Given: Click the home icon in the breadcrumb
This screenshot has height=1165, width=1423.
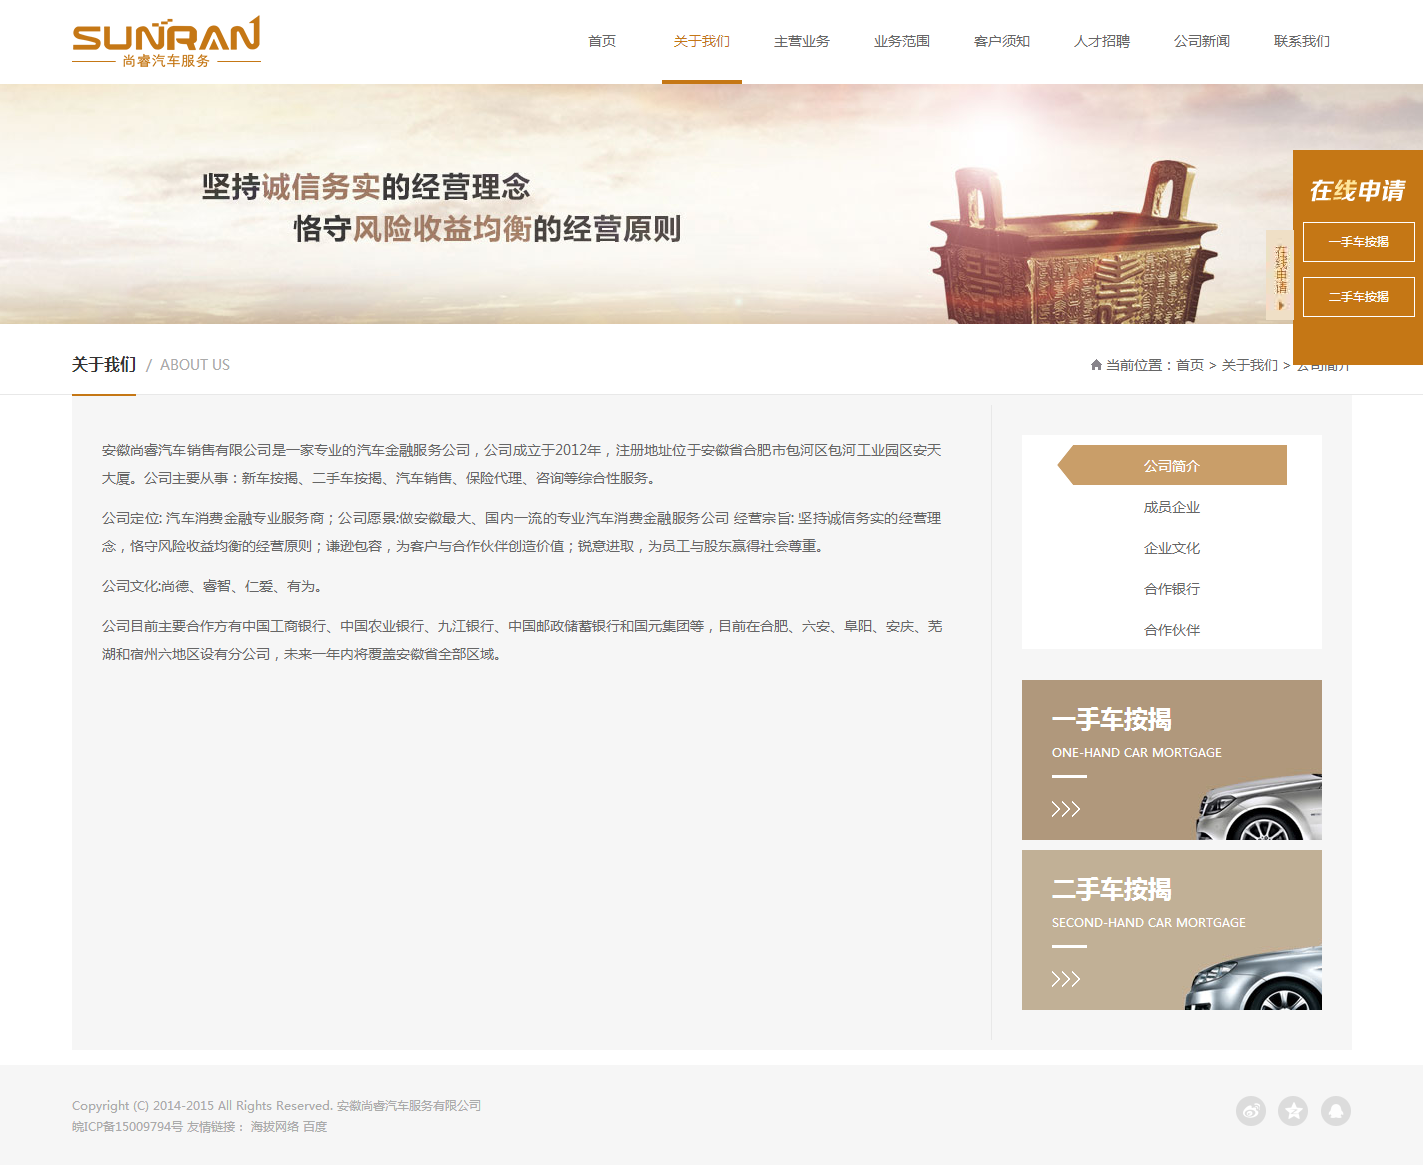Looking at the screenshot, I should 1096,365.
